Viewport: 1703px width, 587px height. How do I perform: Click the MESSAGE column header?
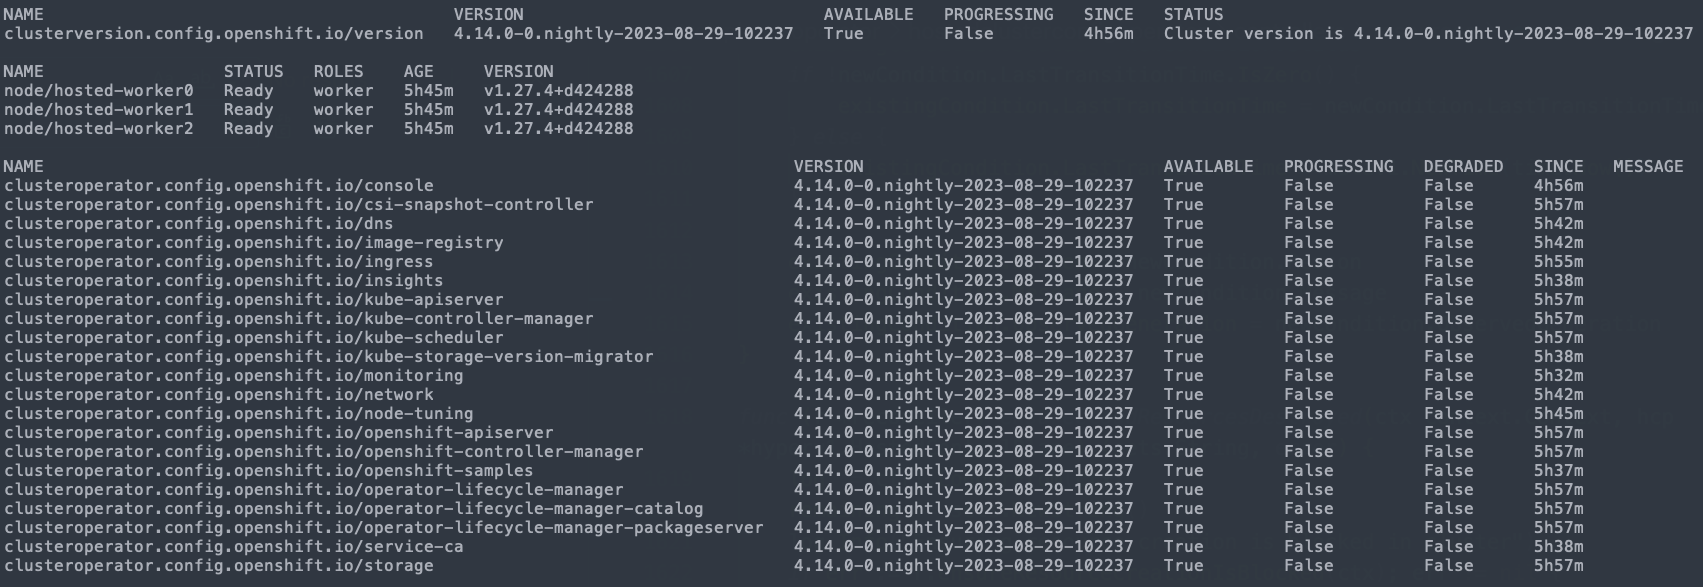[1648, 167]
